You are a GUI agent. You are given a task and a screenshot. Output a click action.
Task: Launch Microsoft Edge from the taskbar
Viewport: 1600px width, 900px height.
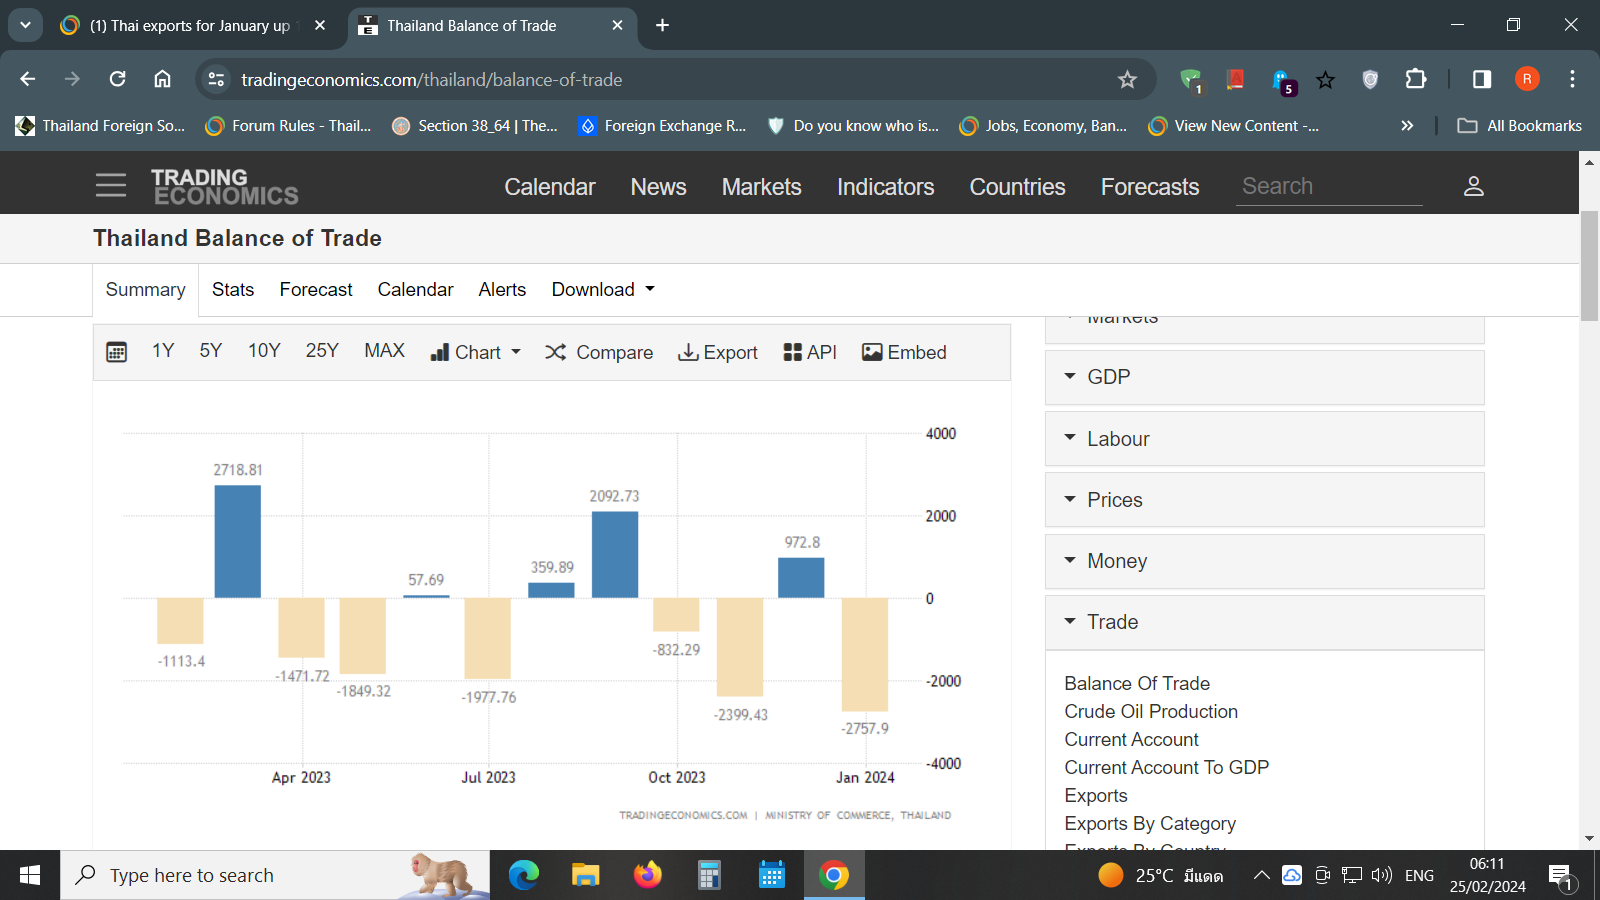tap(523, 875)
